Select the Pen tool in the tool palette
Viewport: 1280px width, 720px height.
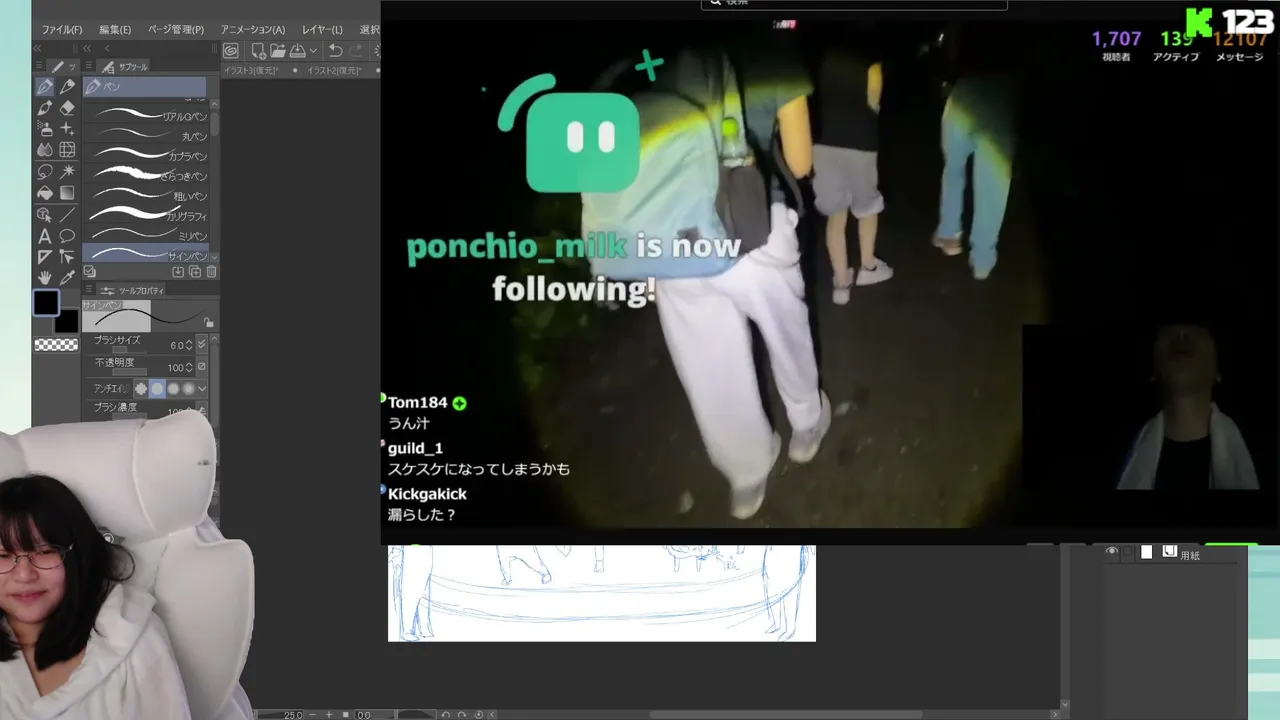[x=45, y=87]
